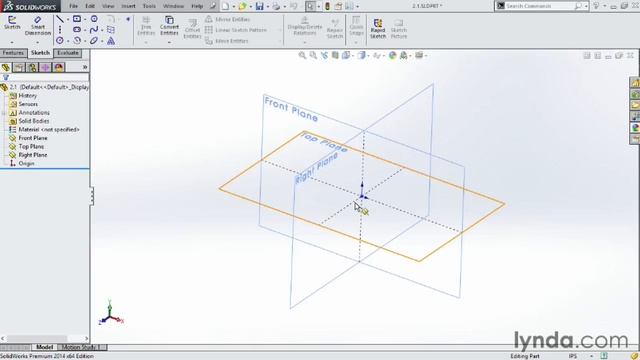Select Front Plane in the feature tree
The height and width of the screenshot is (360, 640).
(x=33, y=138)
